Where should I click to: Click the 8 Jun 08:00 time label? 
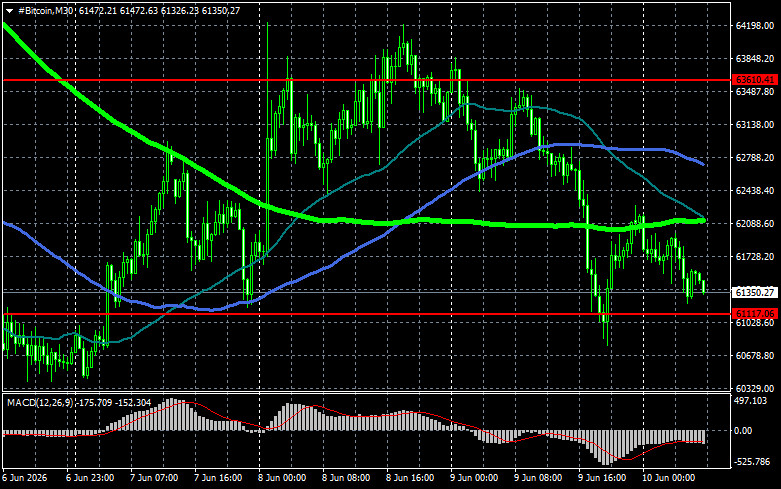click(x=346, y=478)
